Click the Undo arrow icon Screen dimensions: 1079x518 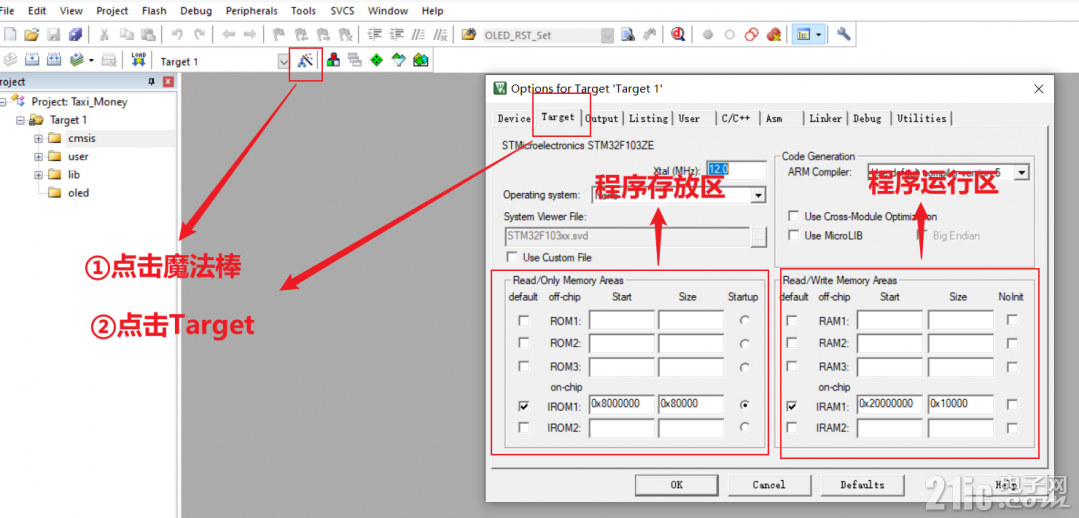[x=177, y=34]
